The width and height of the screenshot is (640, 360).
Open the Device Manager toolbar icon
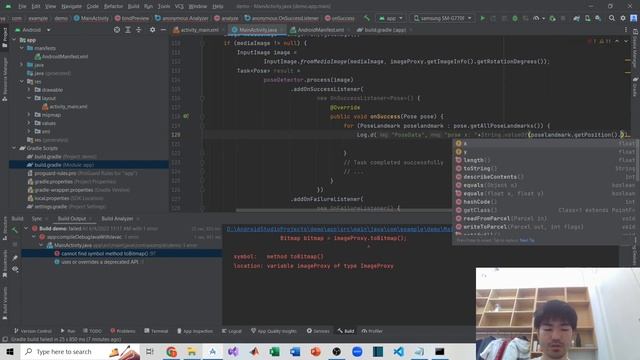pos(587,18)
